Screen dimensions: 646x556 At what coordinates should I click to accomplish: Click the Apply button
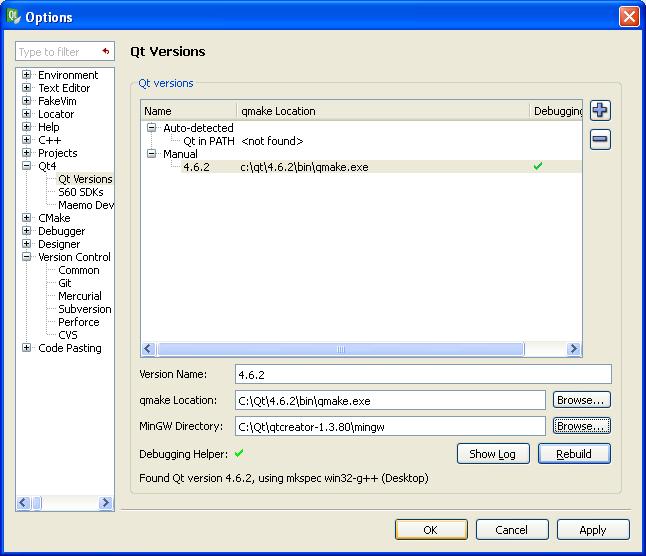(x=593, y=530)
